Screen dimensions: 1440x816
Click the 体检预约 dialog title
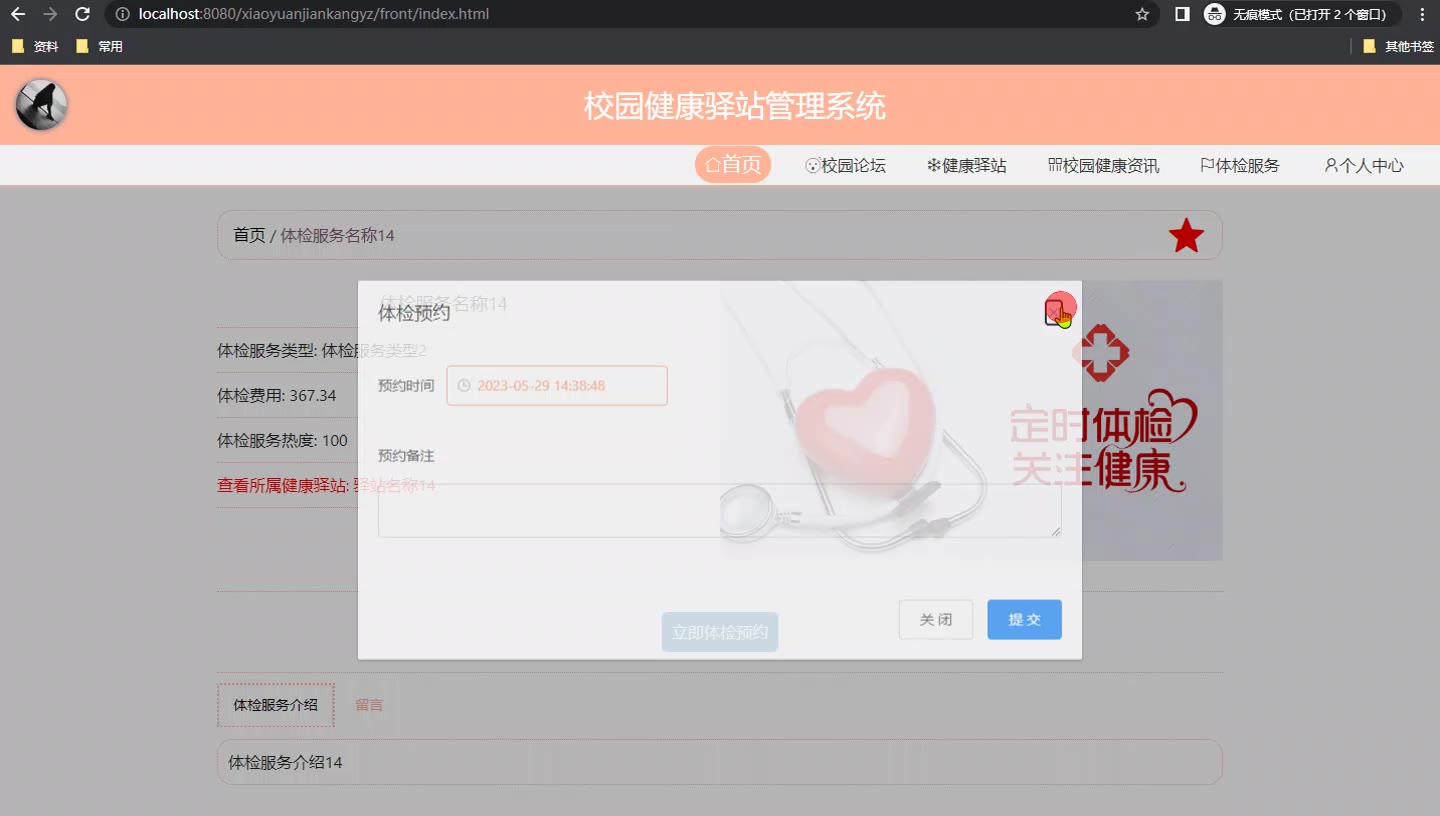[414, 313]
